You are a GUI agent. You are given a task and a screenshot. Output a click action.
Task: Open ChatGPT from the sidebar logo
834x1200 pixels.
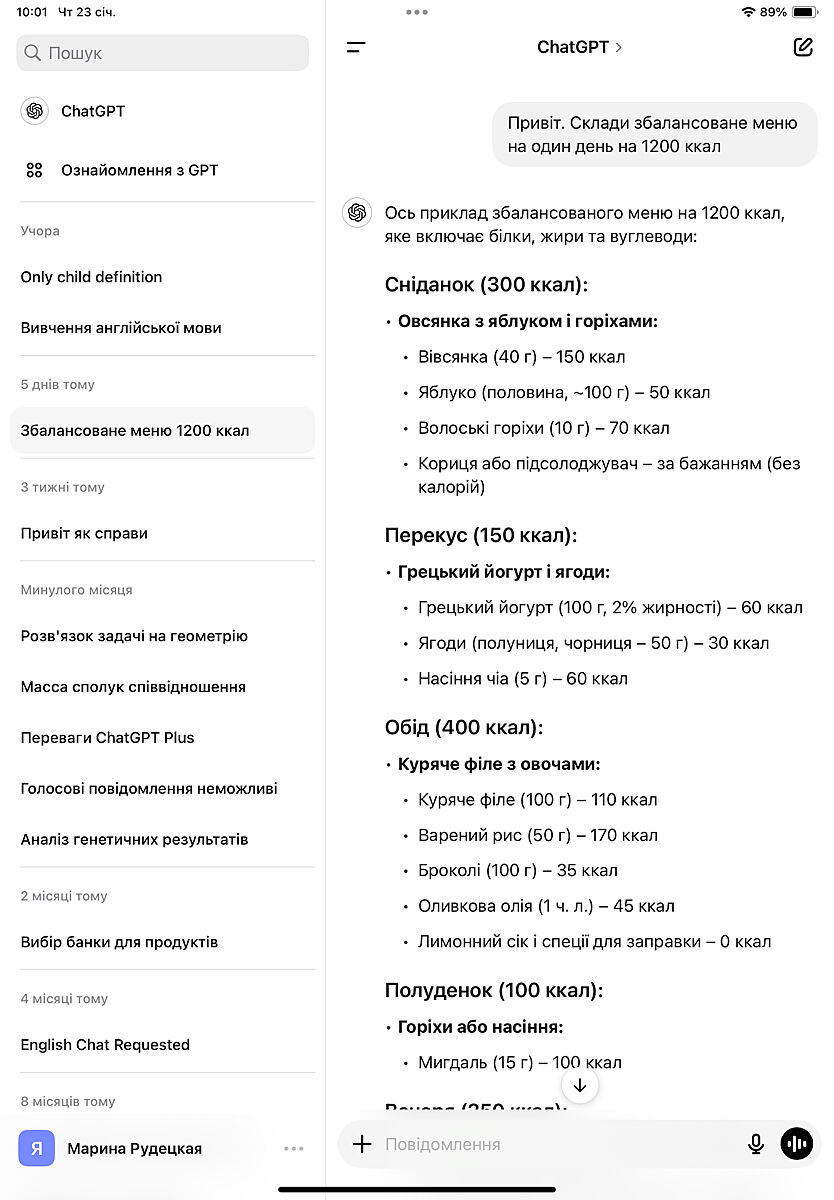click(x=35, y=111)
